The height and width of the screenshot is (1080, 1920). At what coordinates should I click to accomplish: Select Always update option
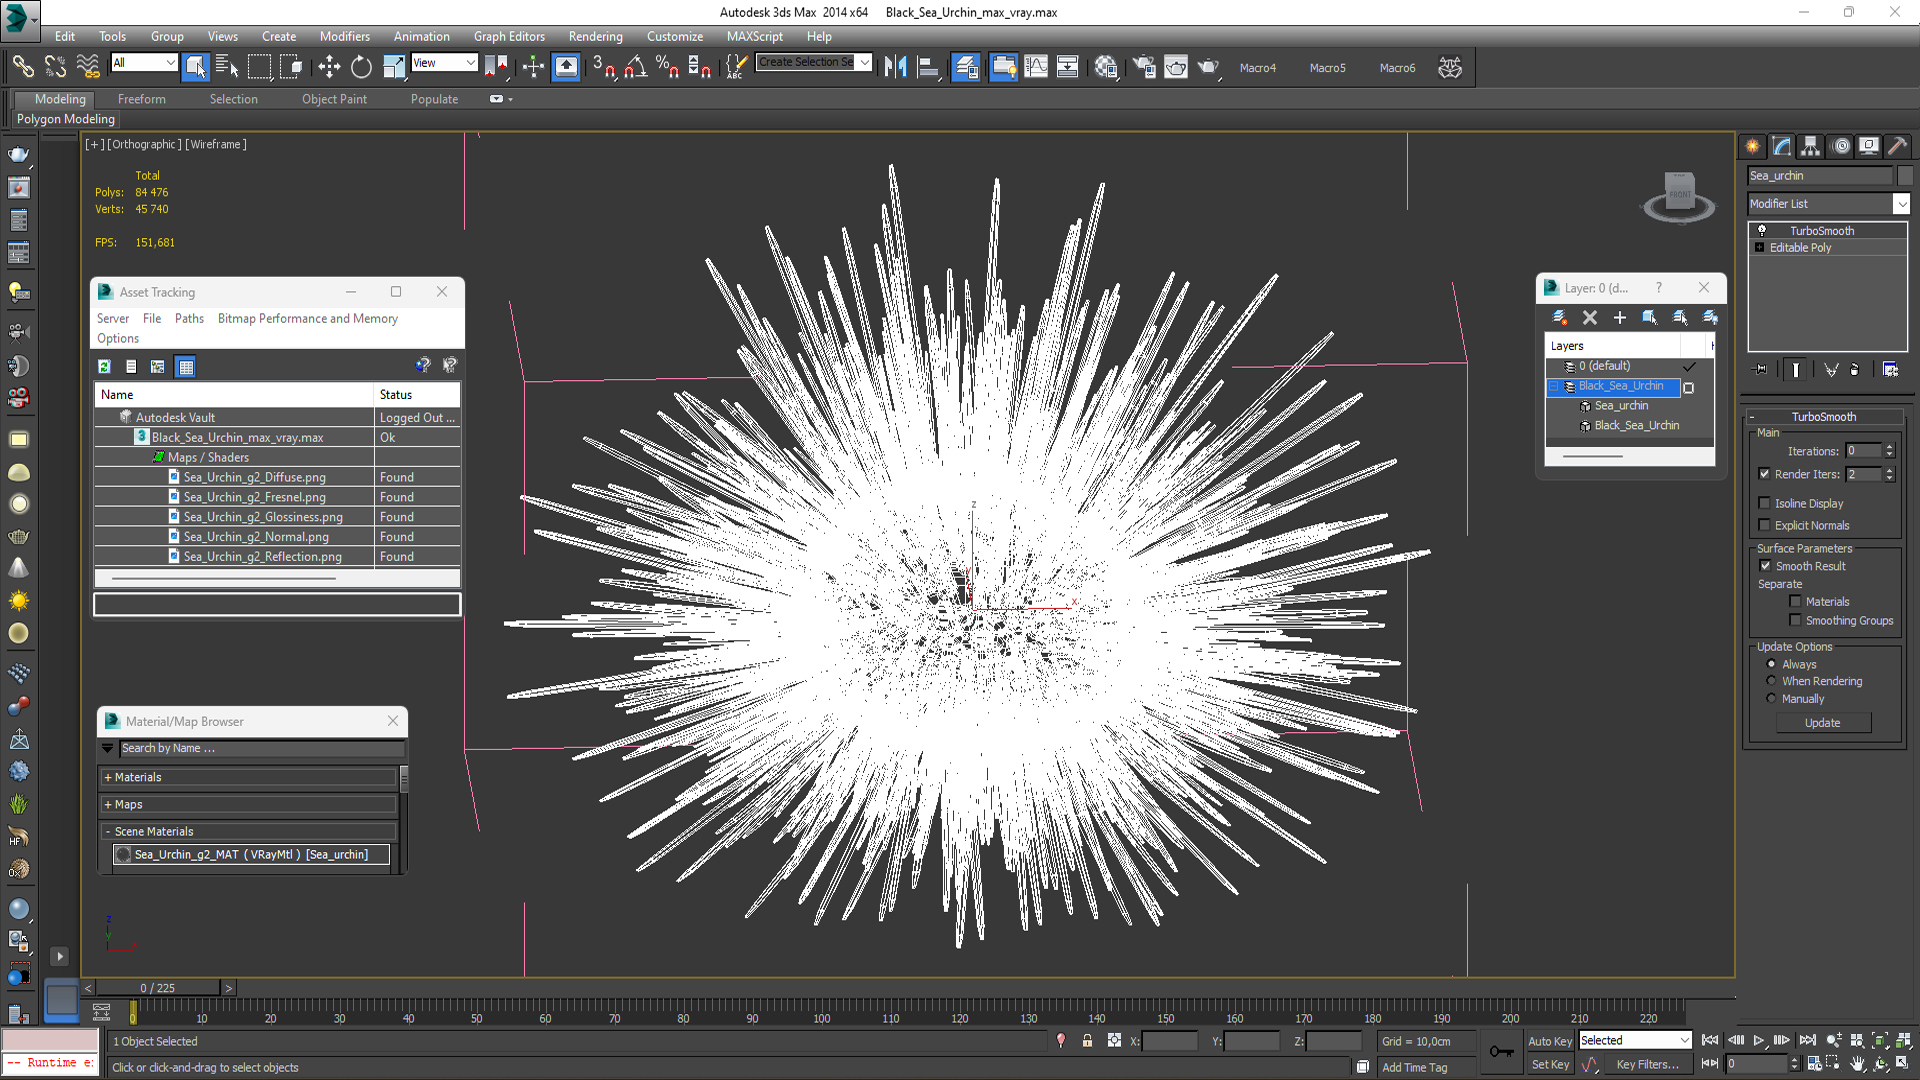(x=1771, y=664)
